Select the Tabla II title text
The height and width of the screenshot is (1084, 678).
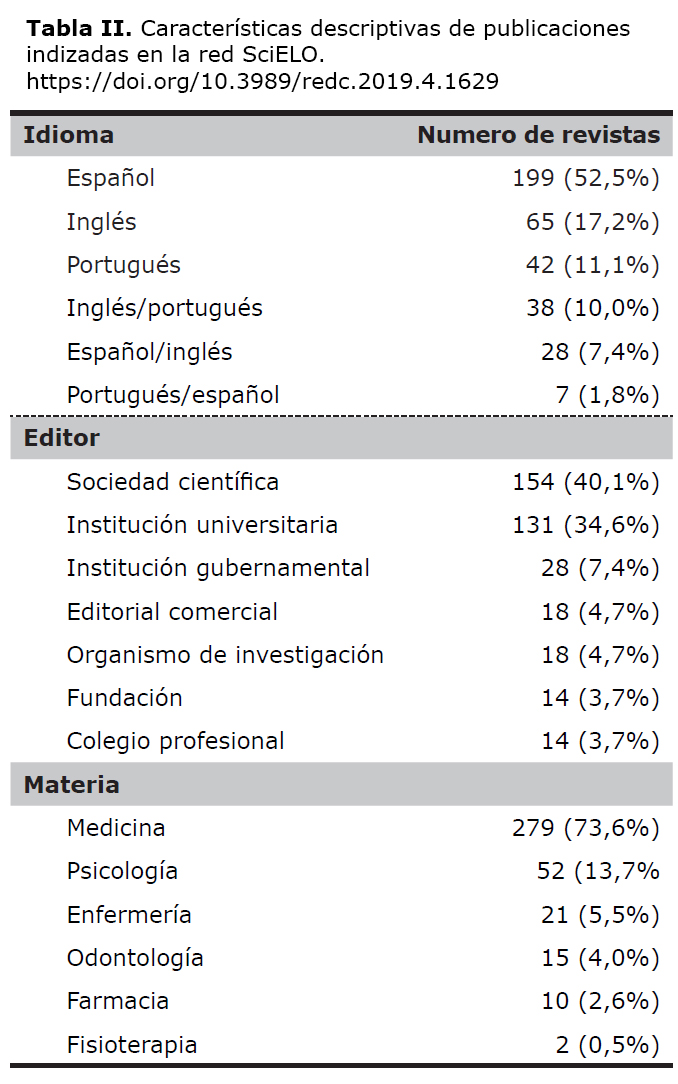79,28
